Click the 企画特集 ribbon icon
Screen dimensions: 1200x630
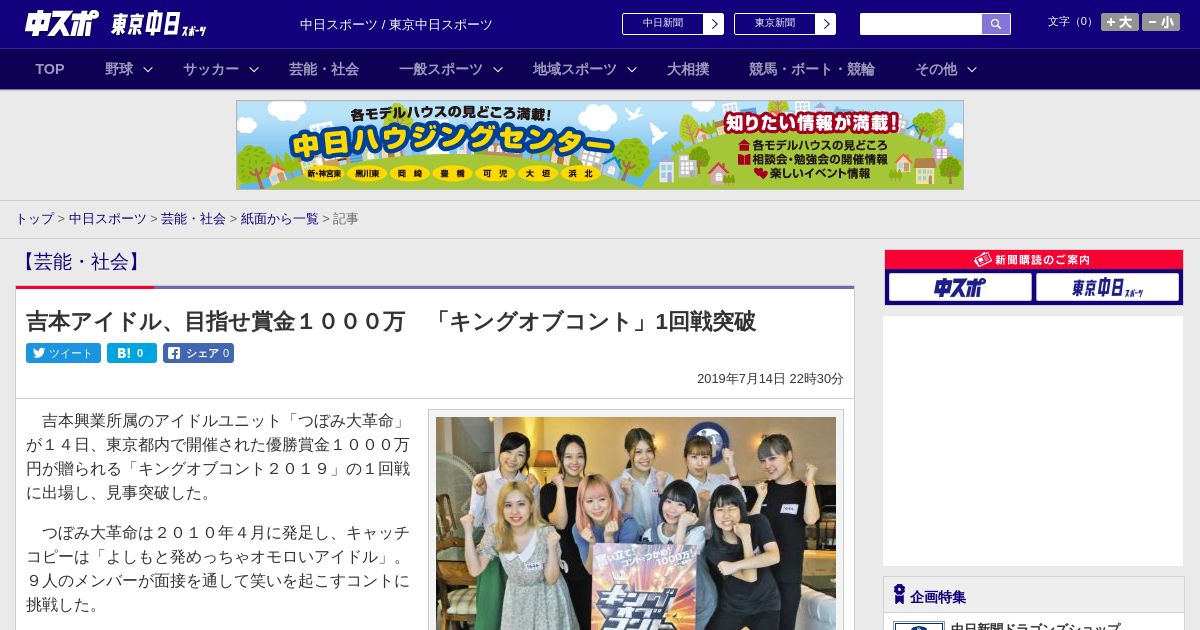pos(899,595)
